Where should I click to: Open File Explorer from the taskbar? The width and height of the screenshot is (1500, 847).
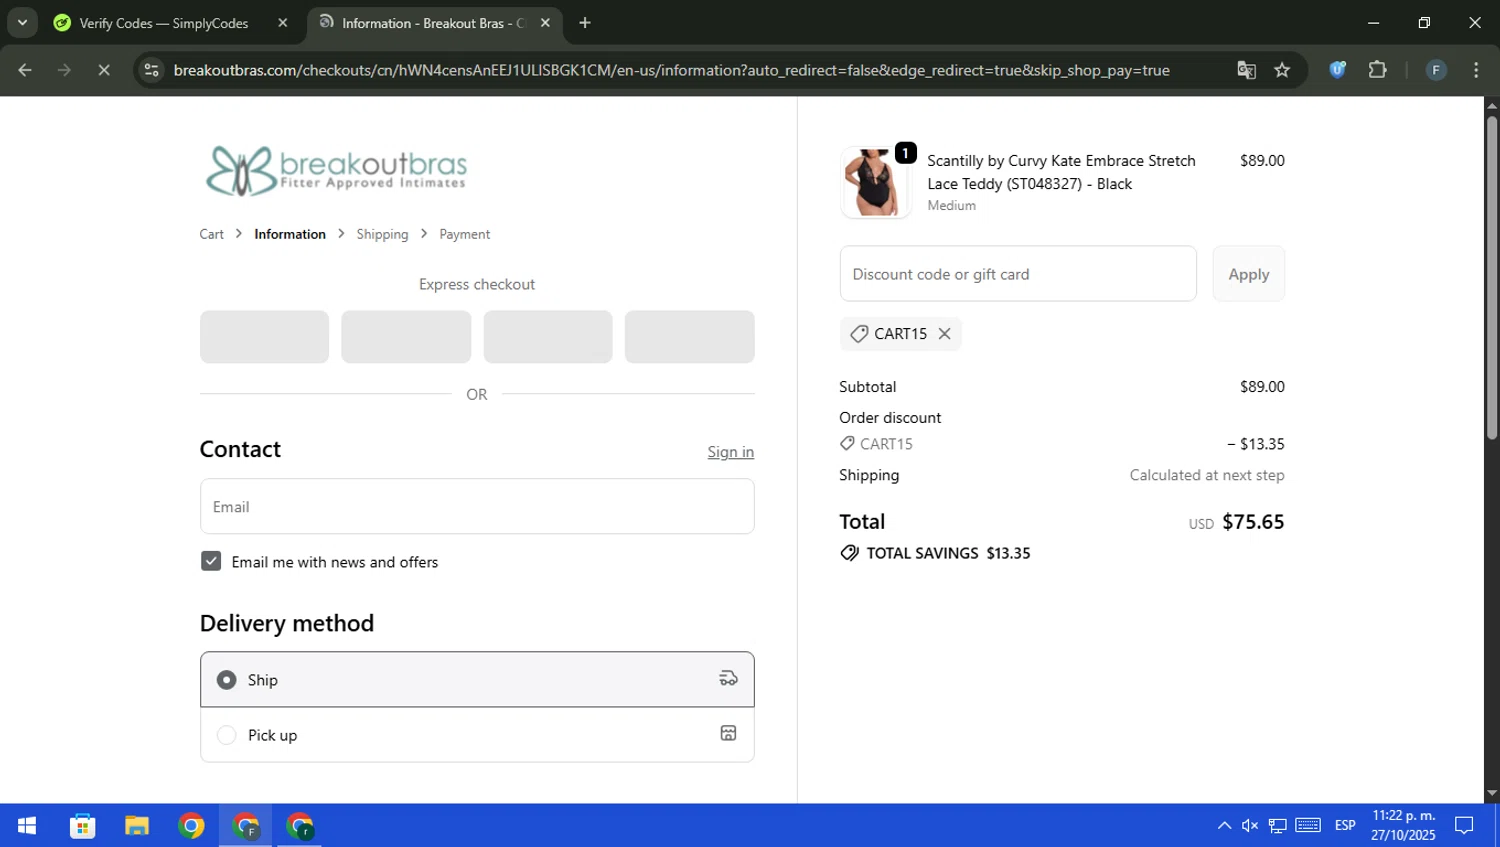[x=136, y=826]
